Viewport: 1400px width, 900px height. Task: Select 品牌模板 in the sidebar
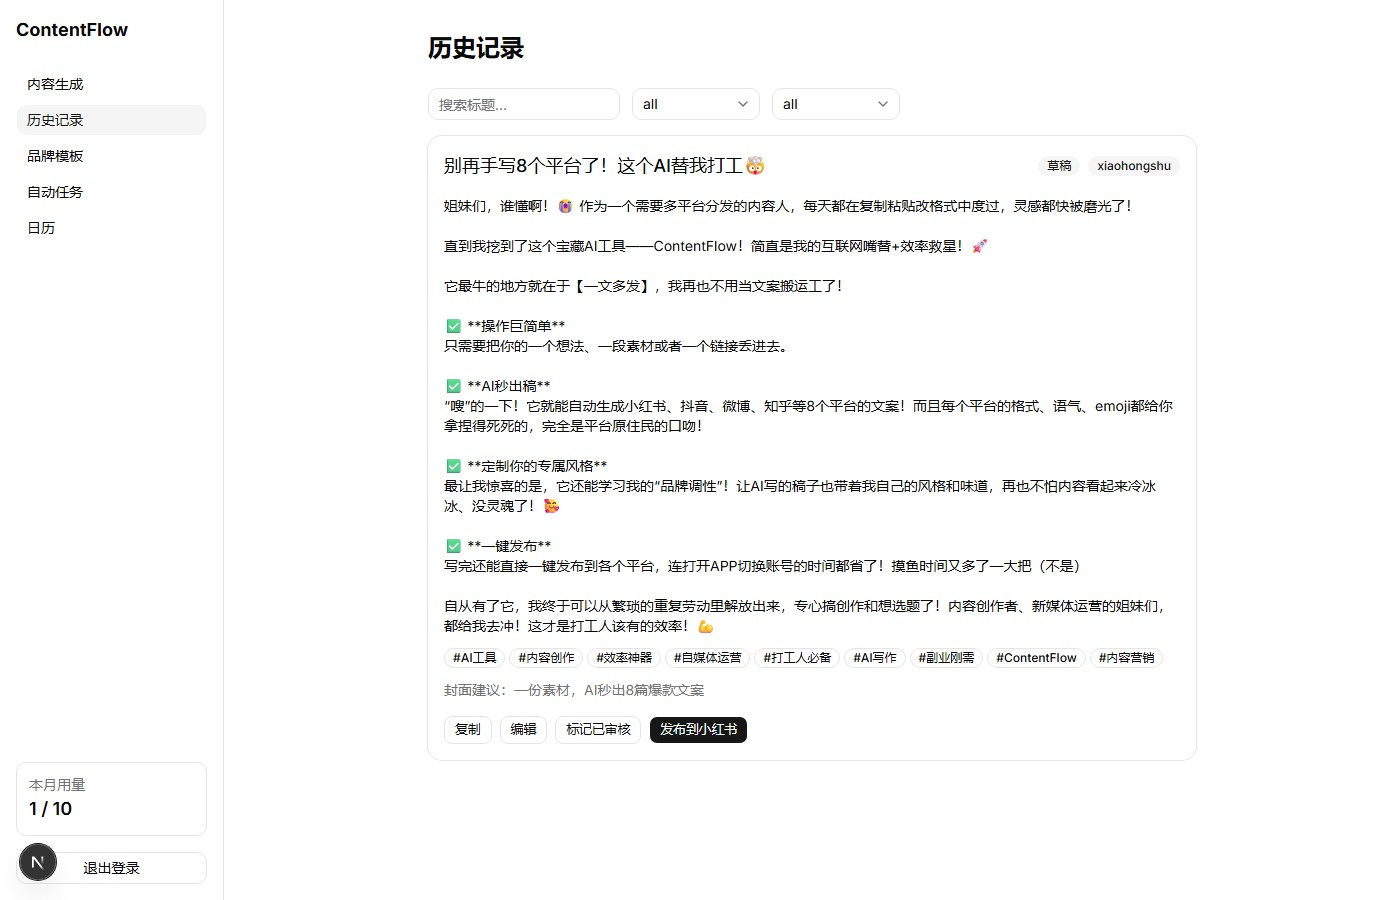[55, 155]
